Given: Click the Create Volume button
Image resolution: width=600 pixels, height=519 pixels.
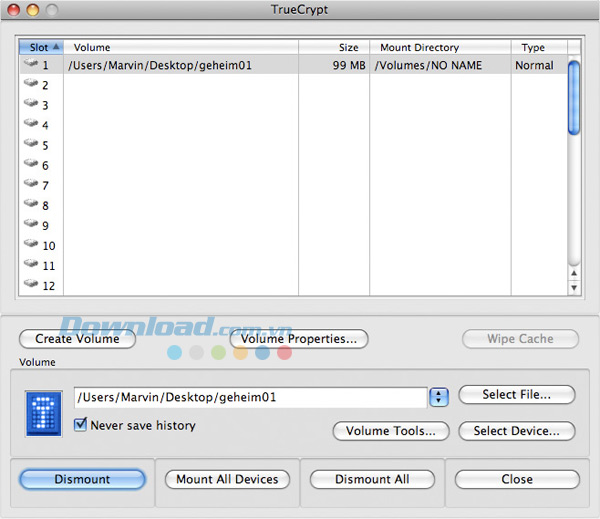Looking at the screenshot, I should pos(77,339).
